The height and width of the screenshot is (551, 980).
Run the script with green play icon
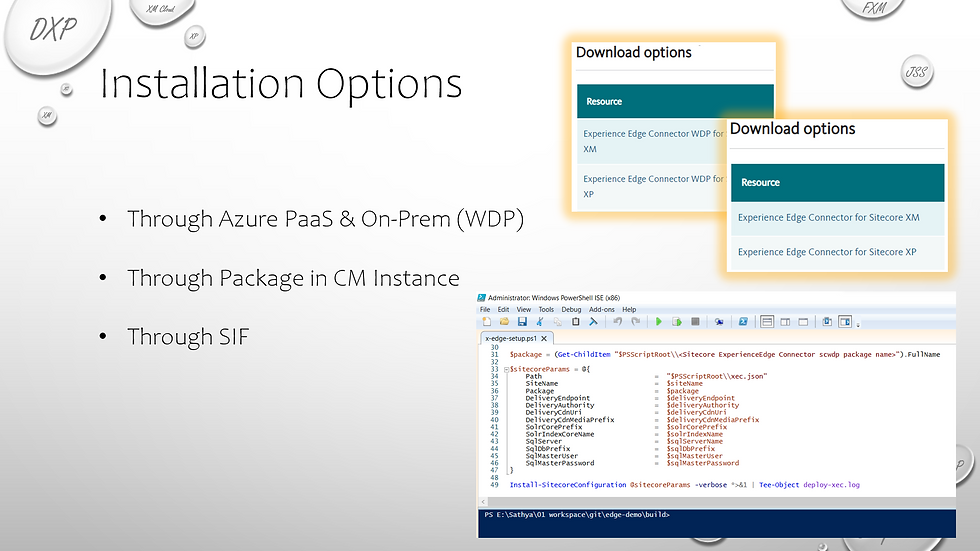pyautogui.click(x=659, y=322)
